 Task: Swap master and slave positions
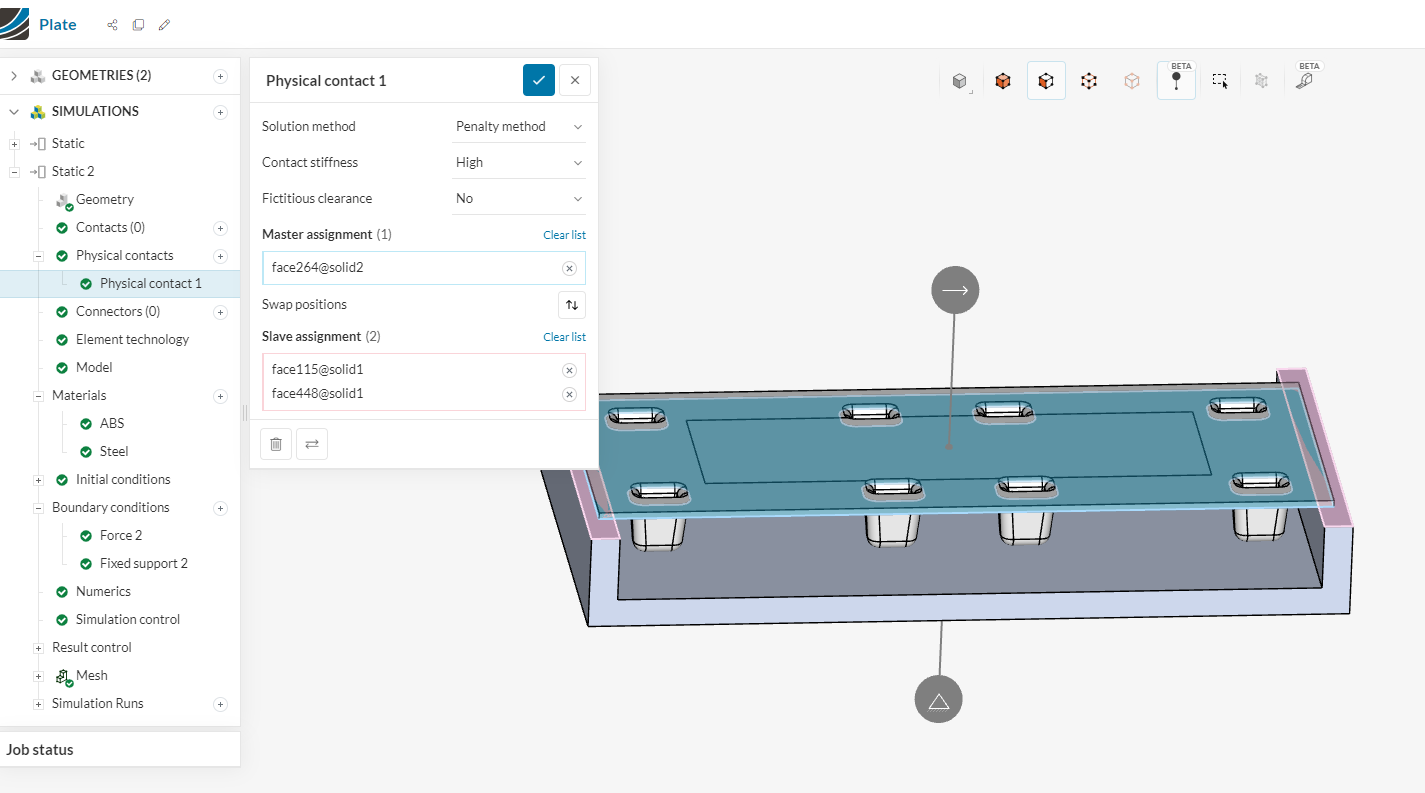[x=571, y=305]
